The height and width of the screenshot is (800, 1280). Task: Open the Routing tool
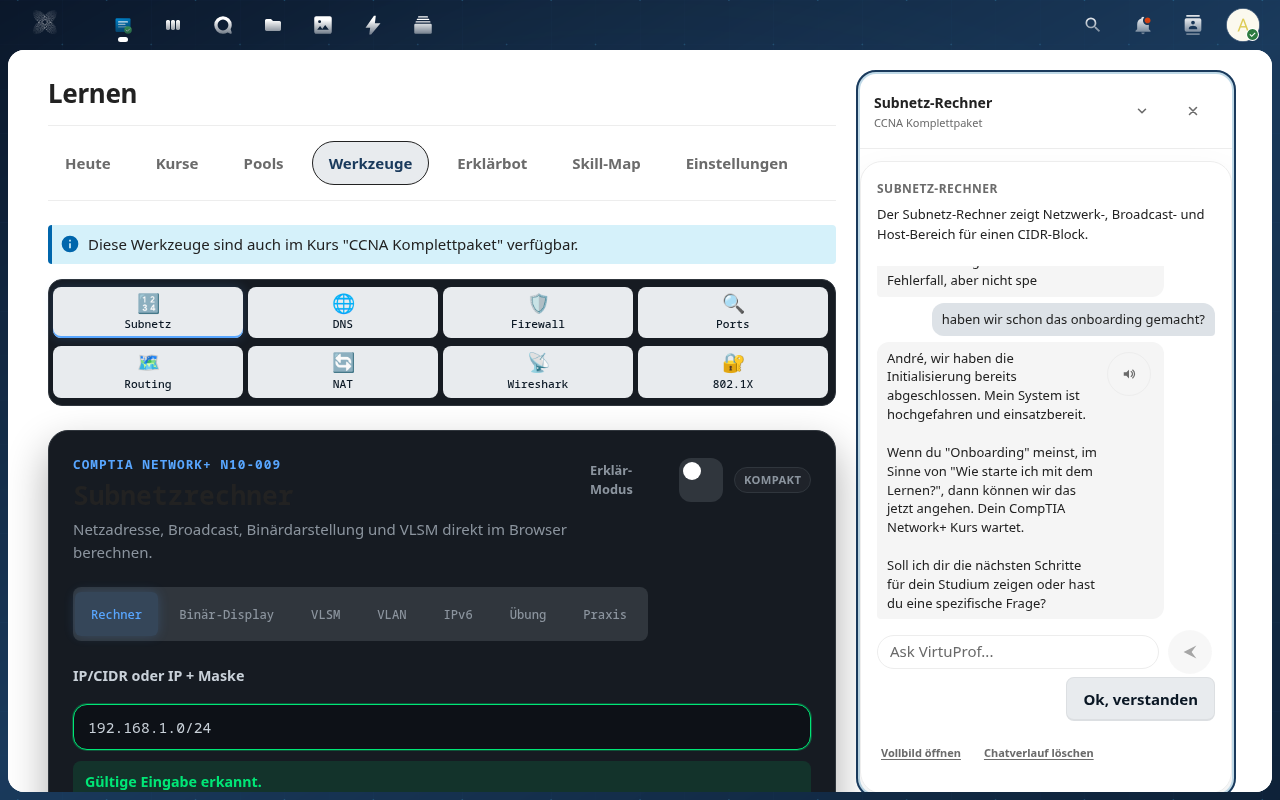pyautogui.click(x=147, y=371)
